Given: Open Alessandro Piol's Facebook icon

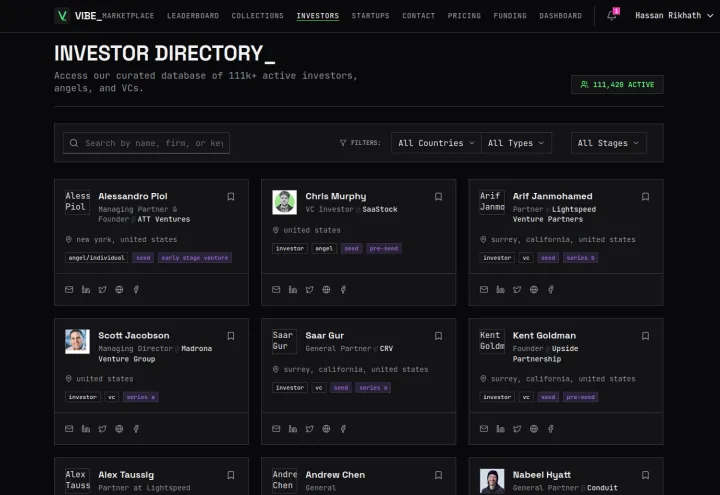Looking at the screenshot, I should tap(136, 289).
